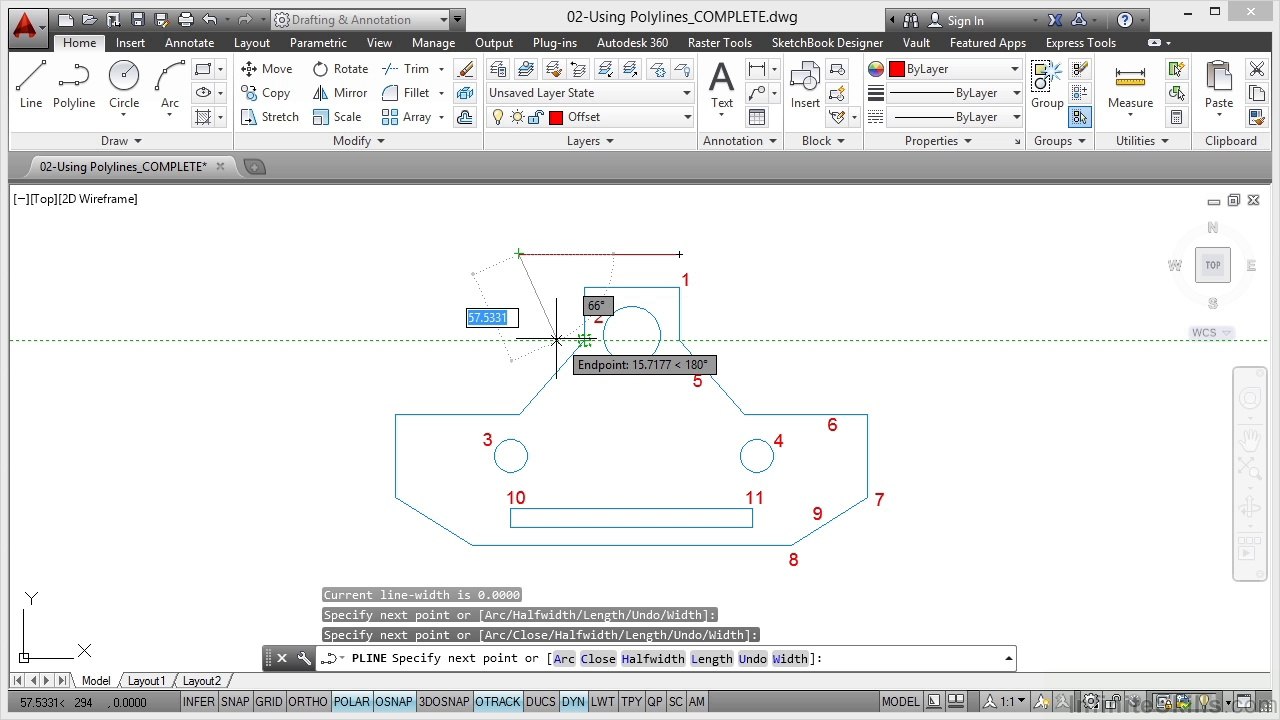
Task: Toggle OTRACK in status bar
Action: pos(497,702)
